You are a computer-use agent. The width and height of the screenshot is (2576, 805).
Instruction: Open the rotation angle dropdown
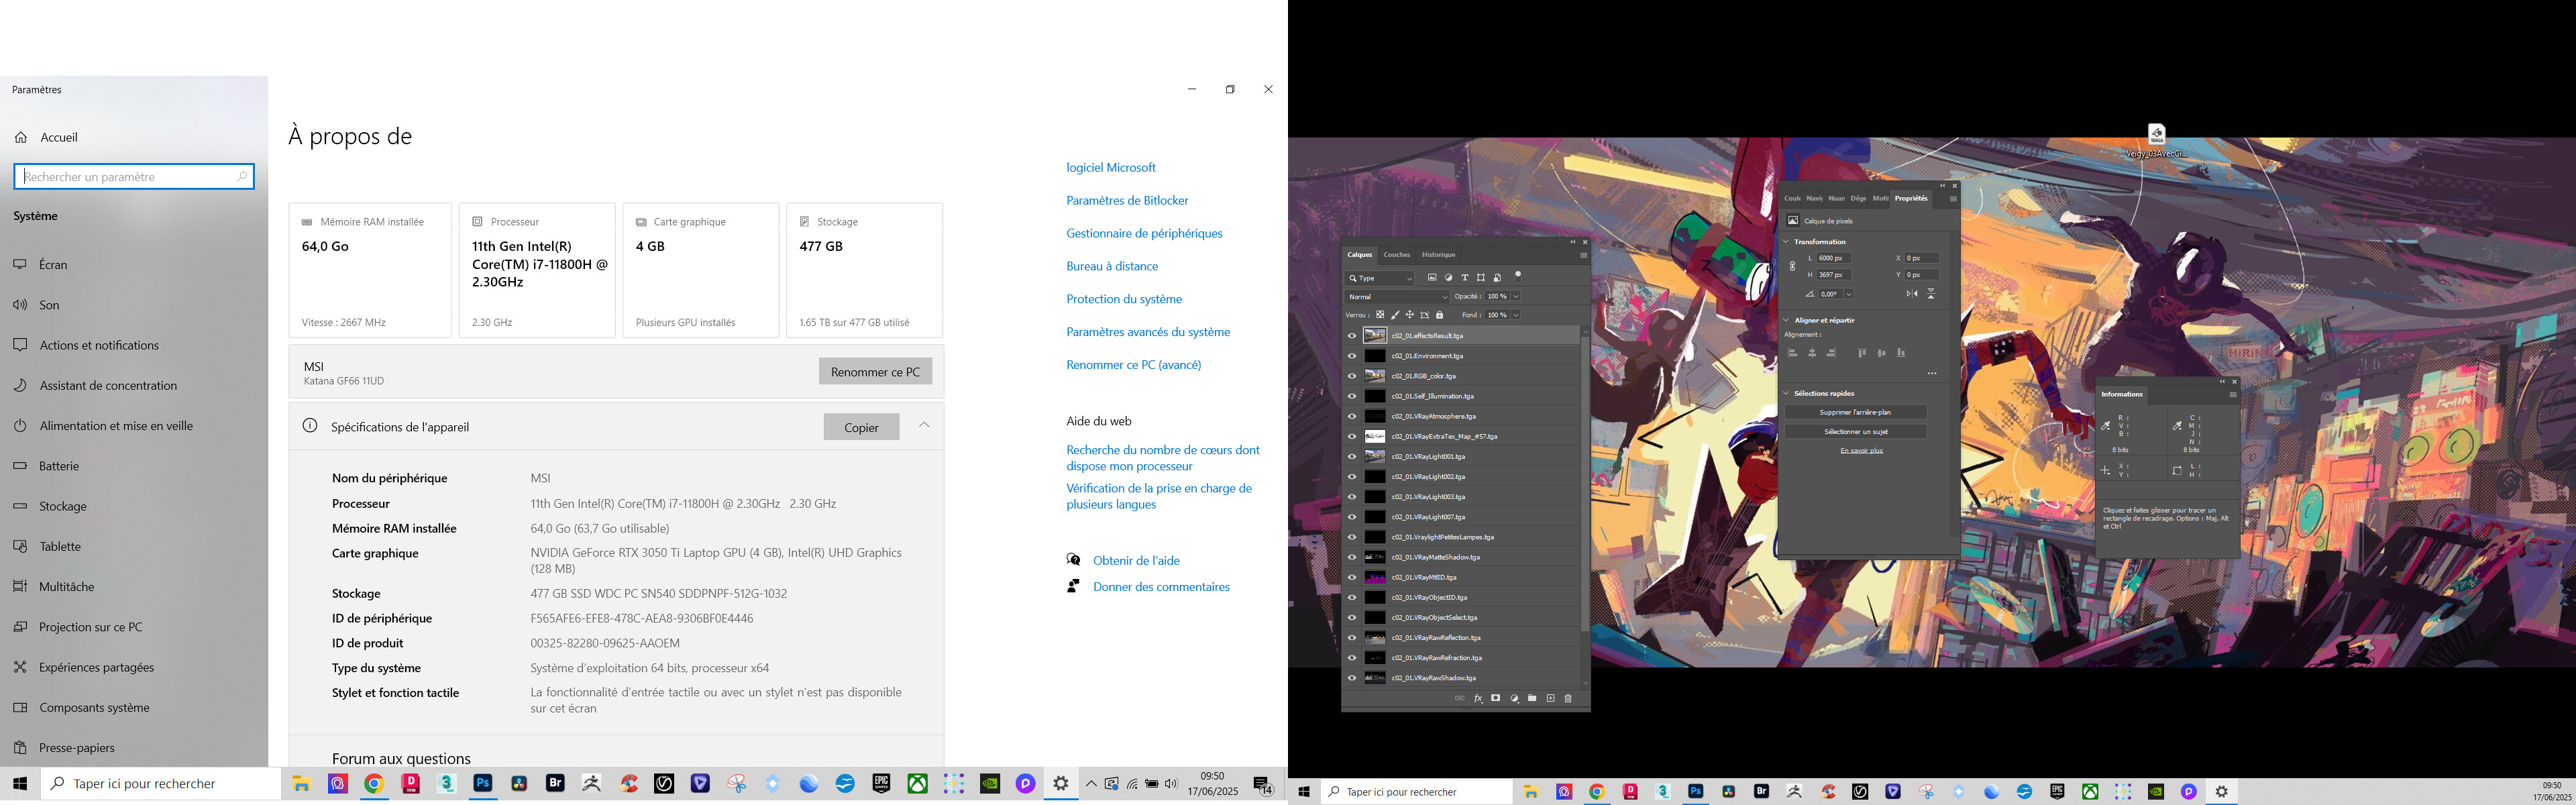[x=1849, y=294]
